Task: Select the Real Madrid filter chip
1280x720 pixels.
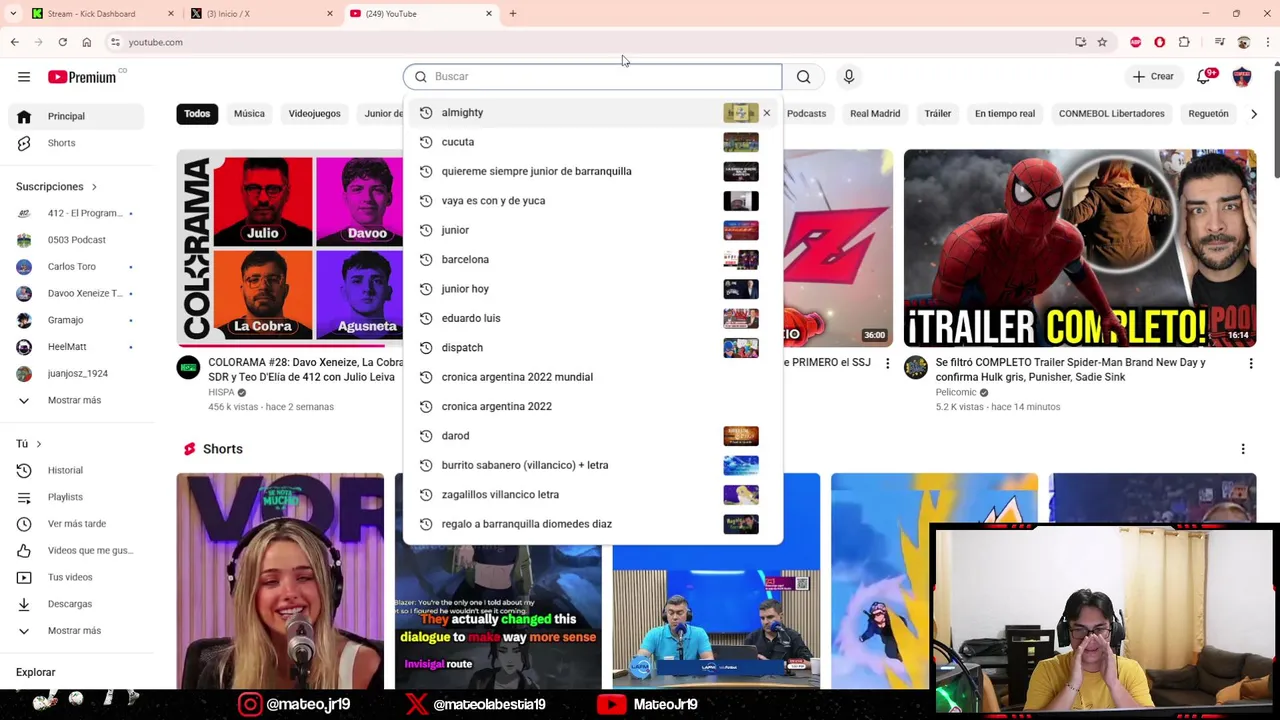Action: coord(875,113)
